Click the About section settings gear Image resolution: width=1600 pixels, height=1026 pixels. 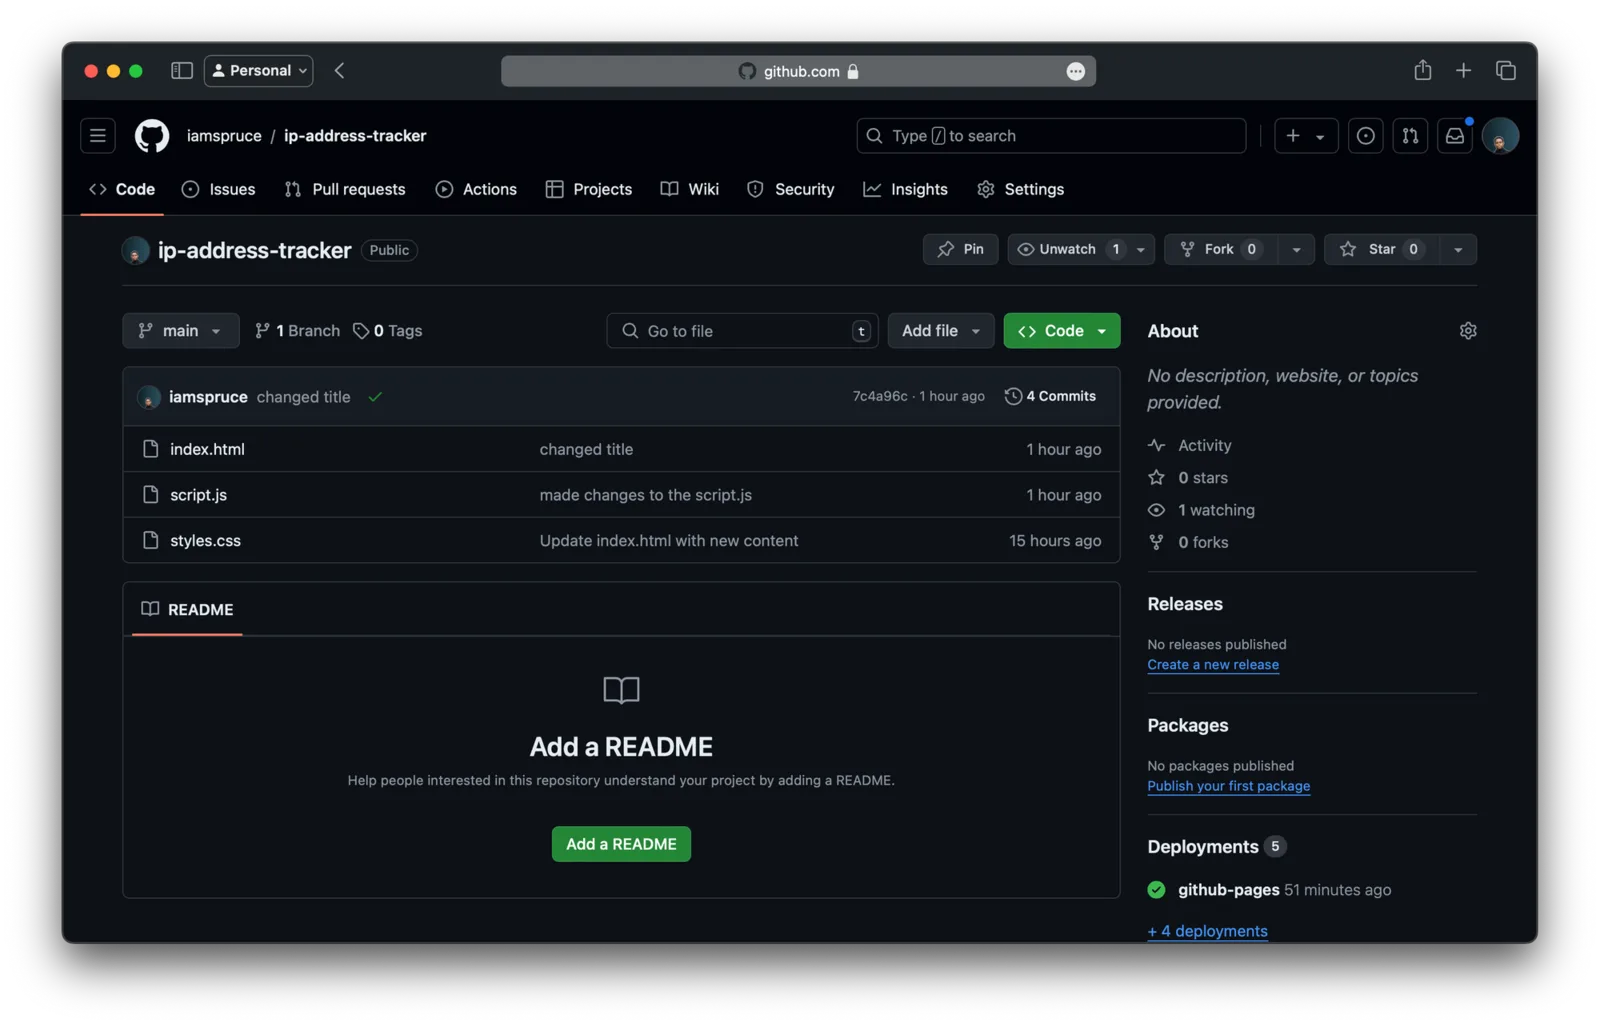(x=1467, y=331)
